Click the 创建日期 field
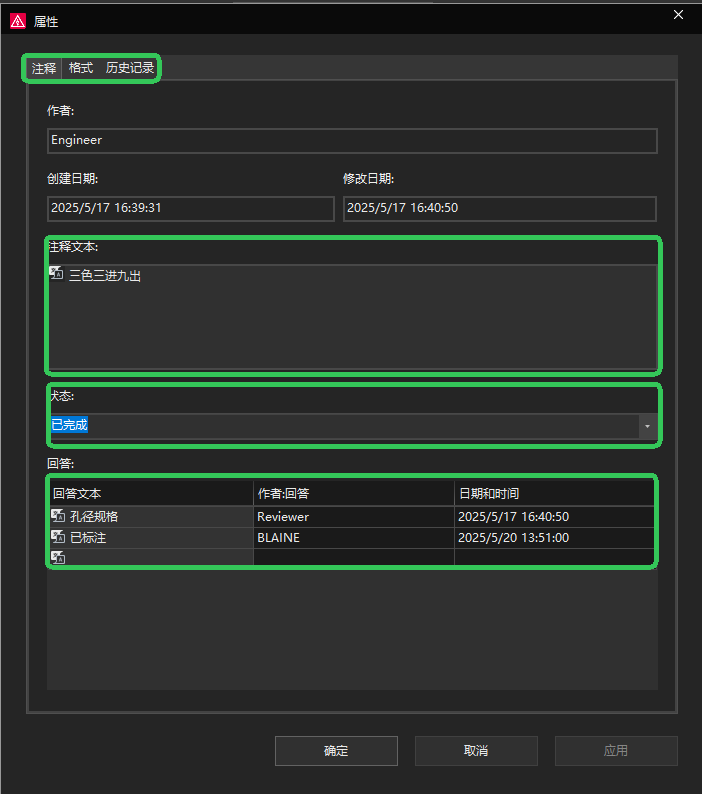702x794 pixels. pyautogui.click(x=190, y=208)
